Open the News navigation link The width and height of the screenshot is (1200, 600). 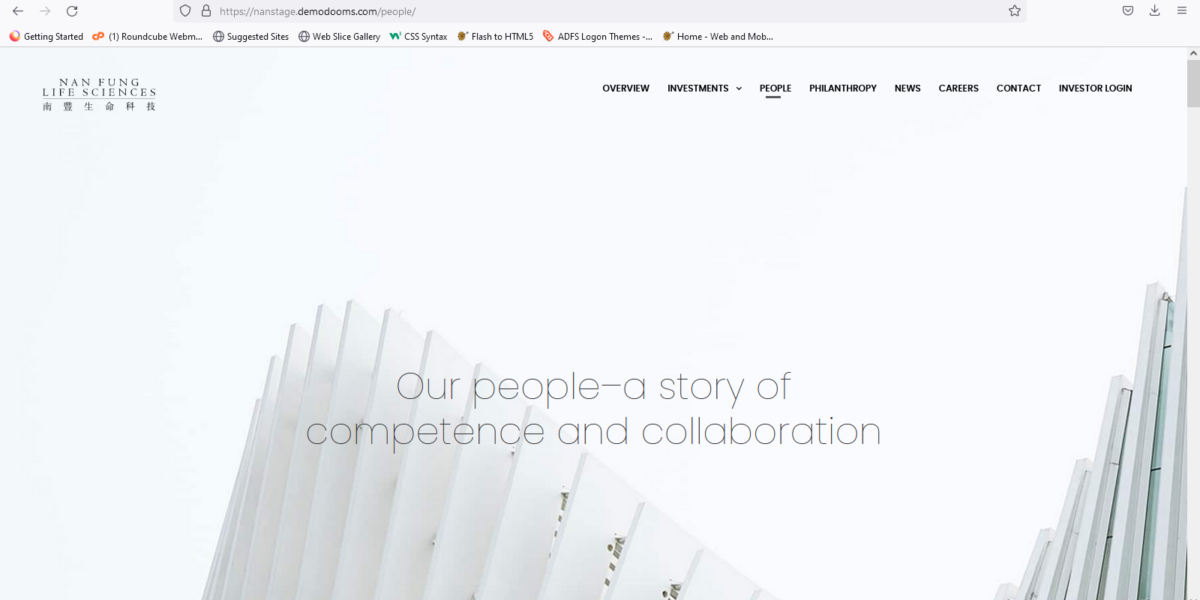[x=907, y=88]
